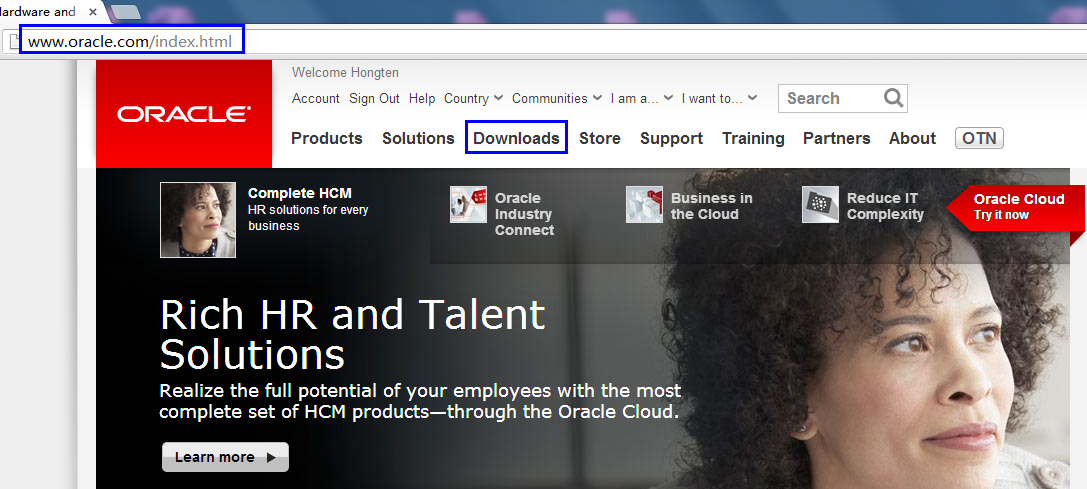Click the Reduce IT Complexity icon
The image size is (1087, 489).
820,205
